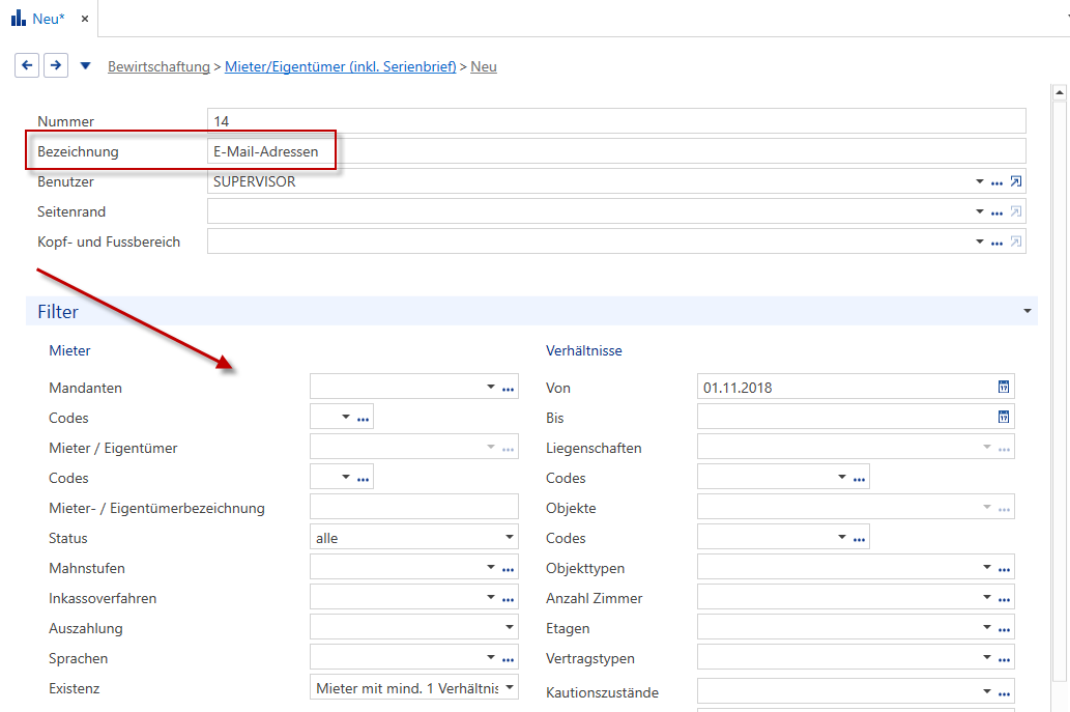The width and height of the screenshot is (1070, 712).
Task: Go back with the left arrow button
Action: [27, 66]
